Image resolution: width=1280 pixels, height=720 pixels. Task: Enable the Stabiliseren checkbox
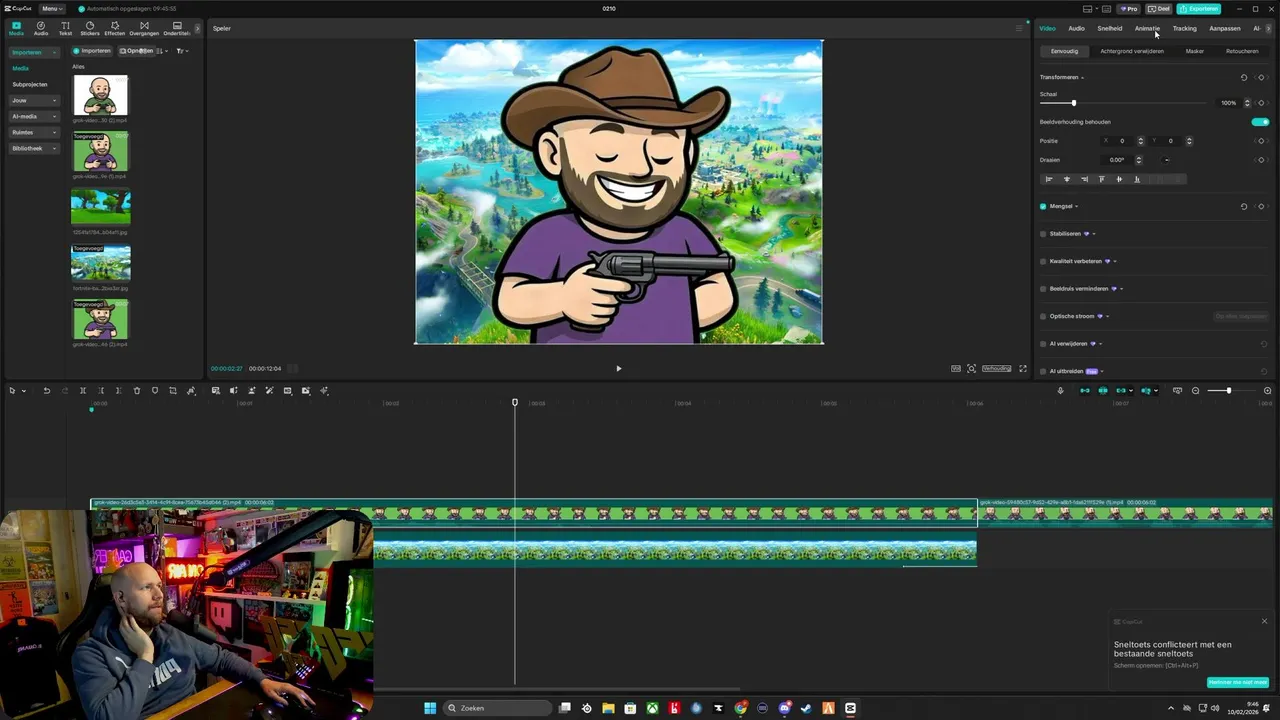(x=1043, y=234)
